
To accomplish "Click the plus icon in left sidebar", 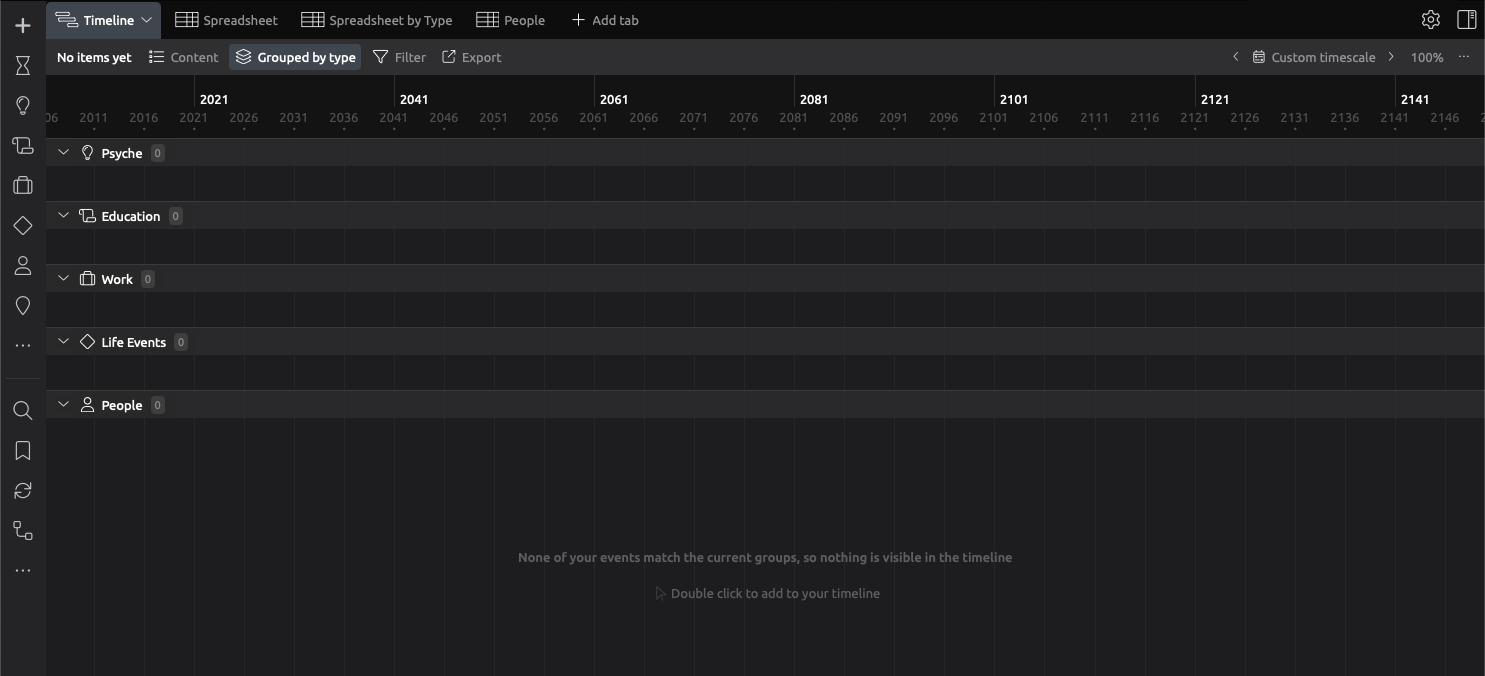I will (x=23, y=26).
